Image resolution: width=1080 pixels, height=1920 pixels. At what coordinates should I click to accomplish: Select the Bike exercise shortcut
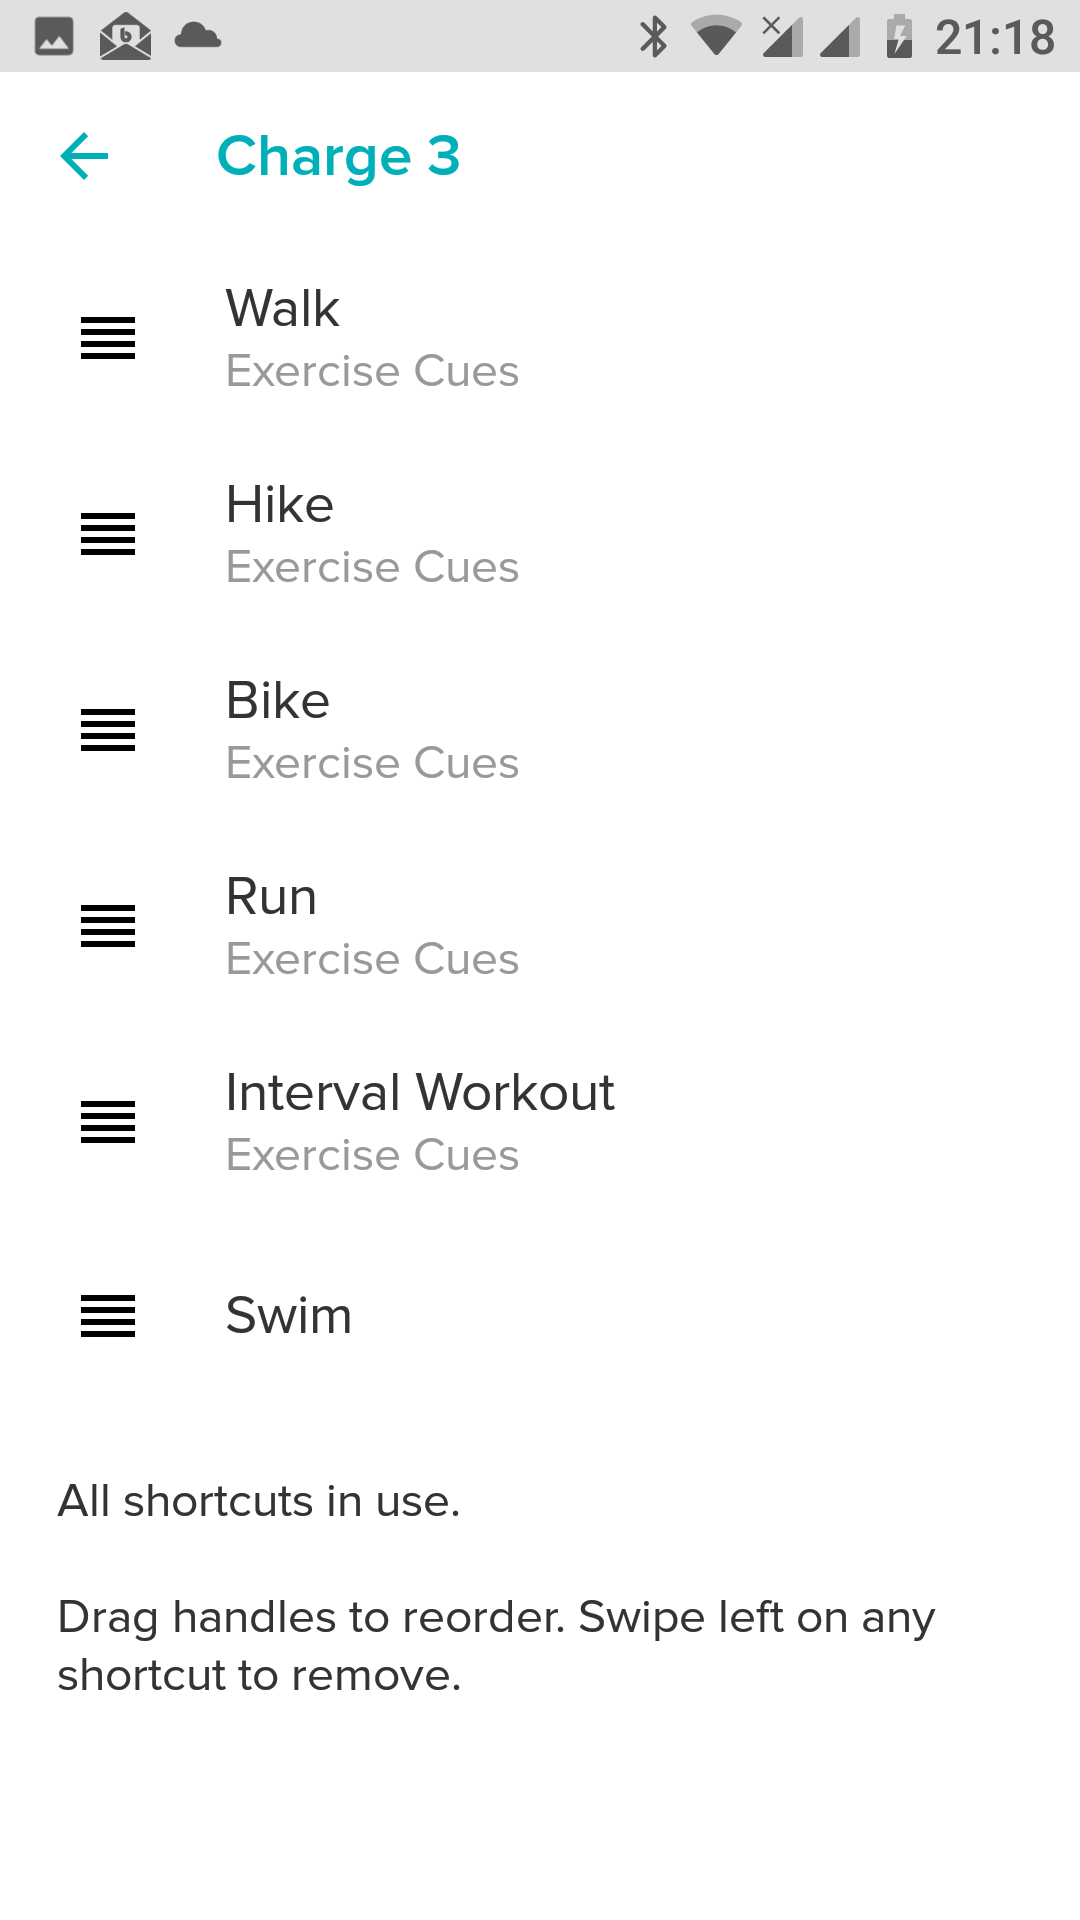click(278, 700)
